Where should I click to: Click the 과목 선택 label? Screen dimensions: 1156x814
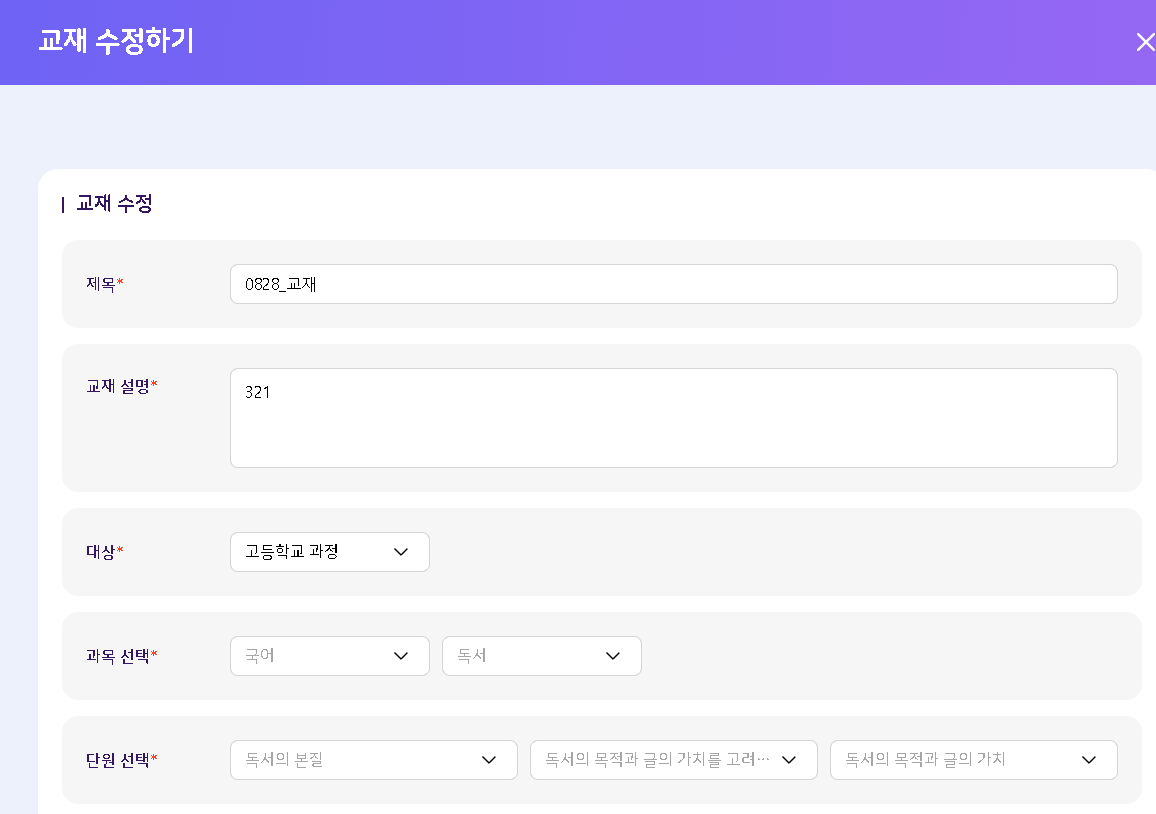click(x=121, y=656)
